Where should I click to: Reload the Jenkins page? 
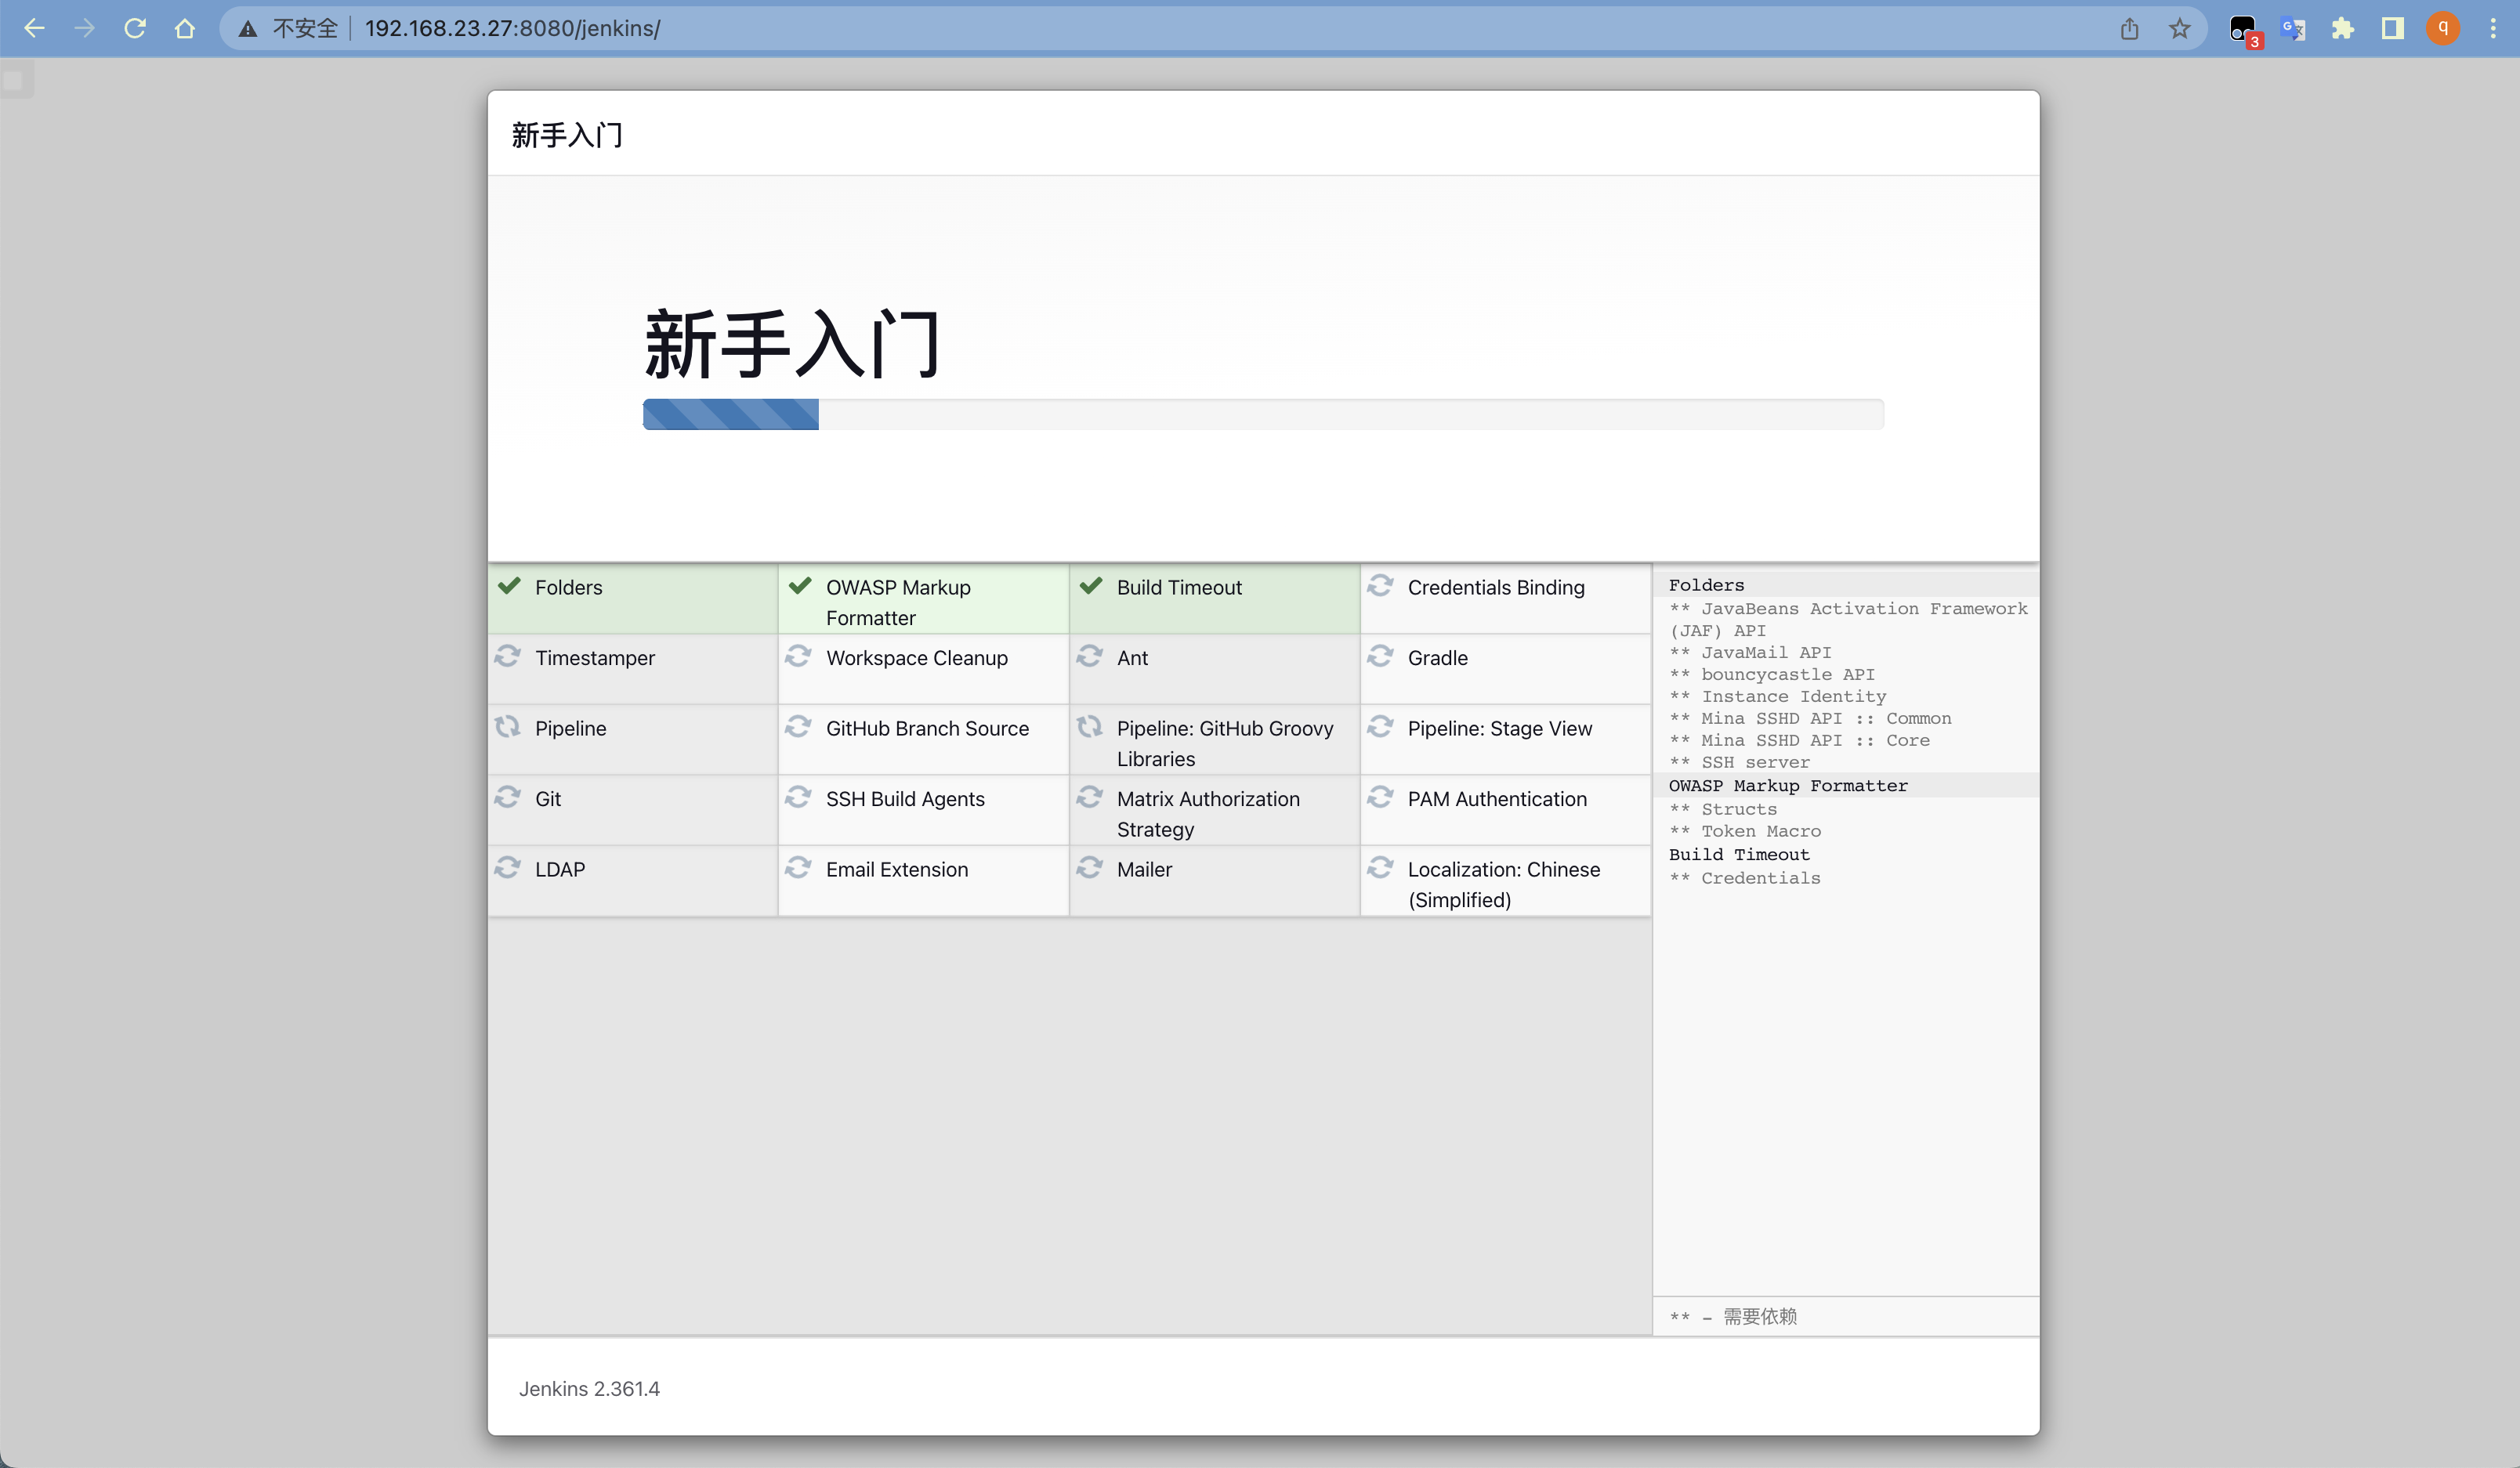click(x=135, y=28)
